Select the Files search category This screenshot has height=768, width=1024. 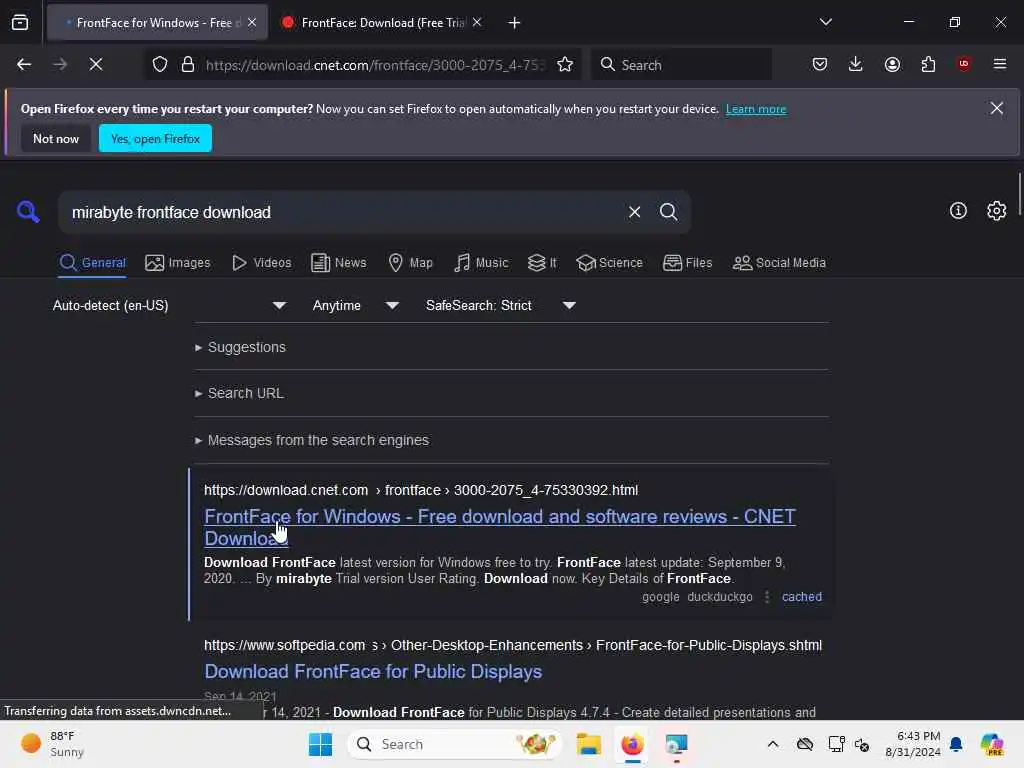[688, 263]
